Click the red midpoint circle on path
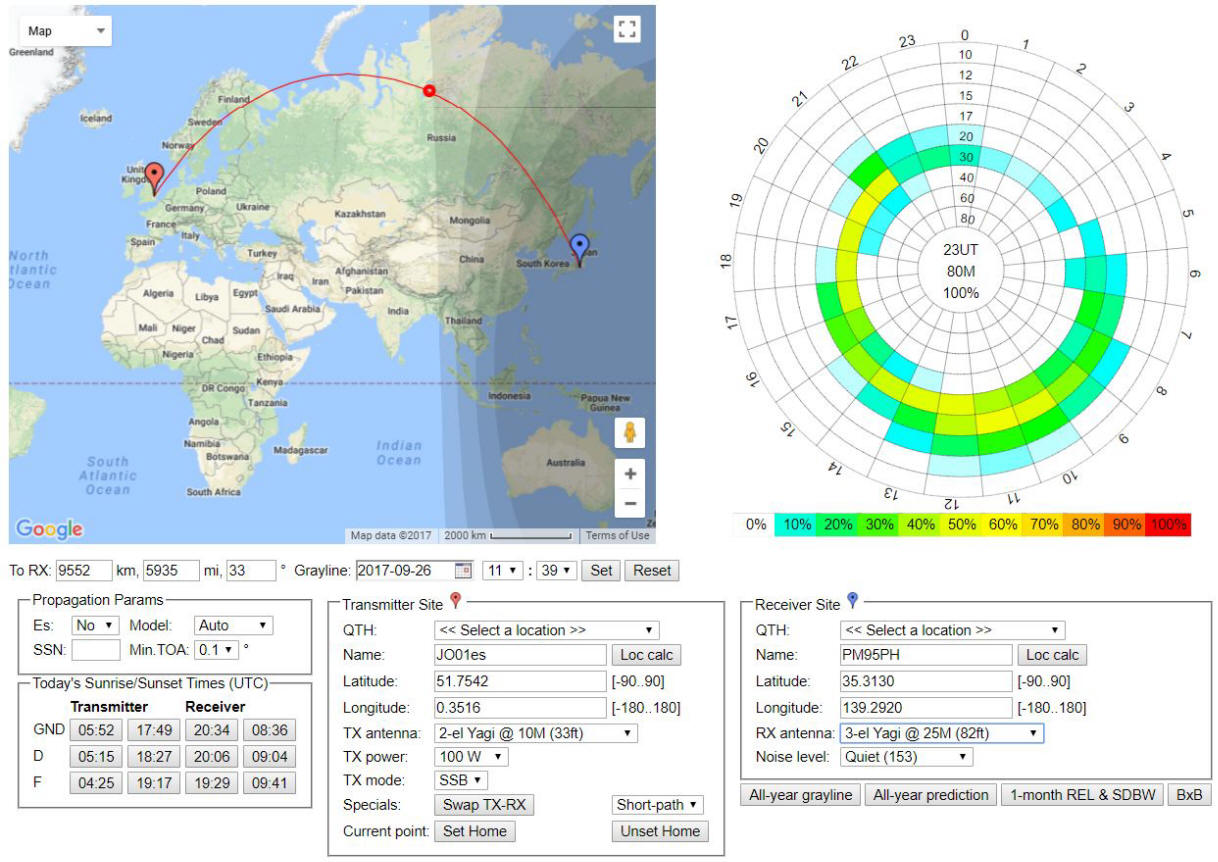 [429, 91]
